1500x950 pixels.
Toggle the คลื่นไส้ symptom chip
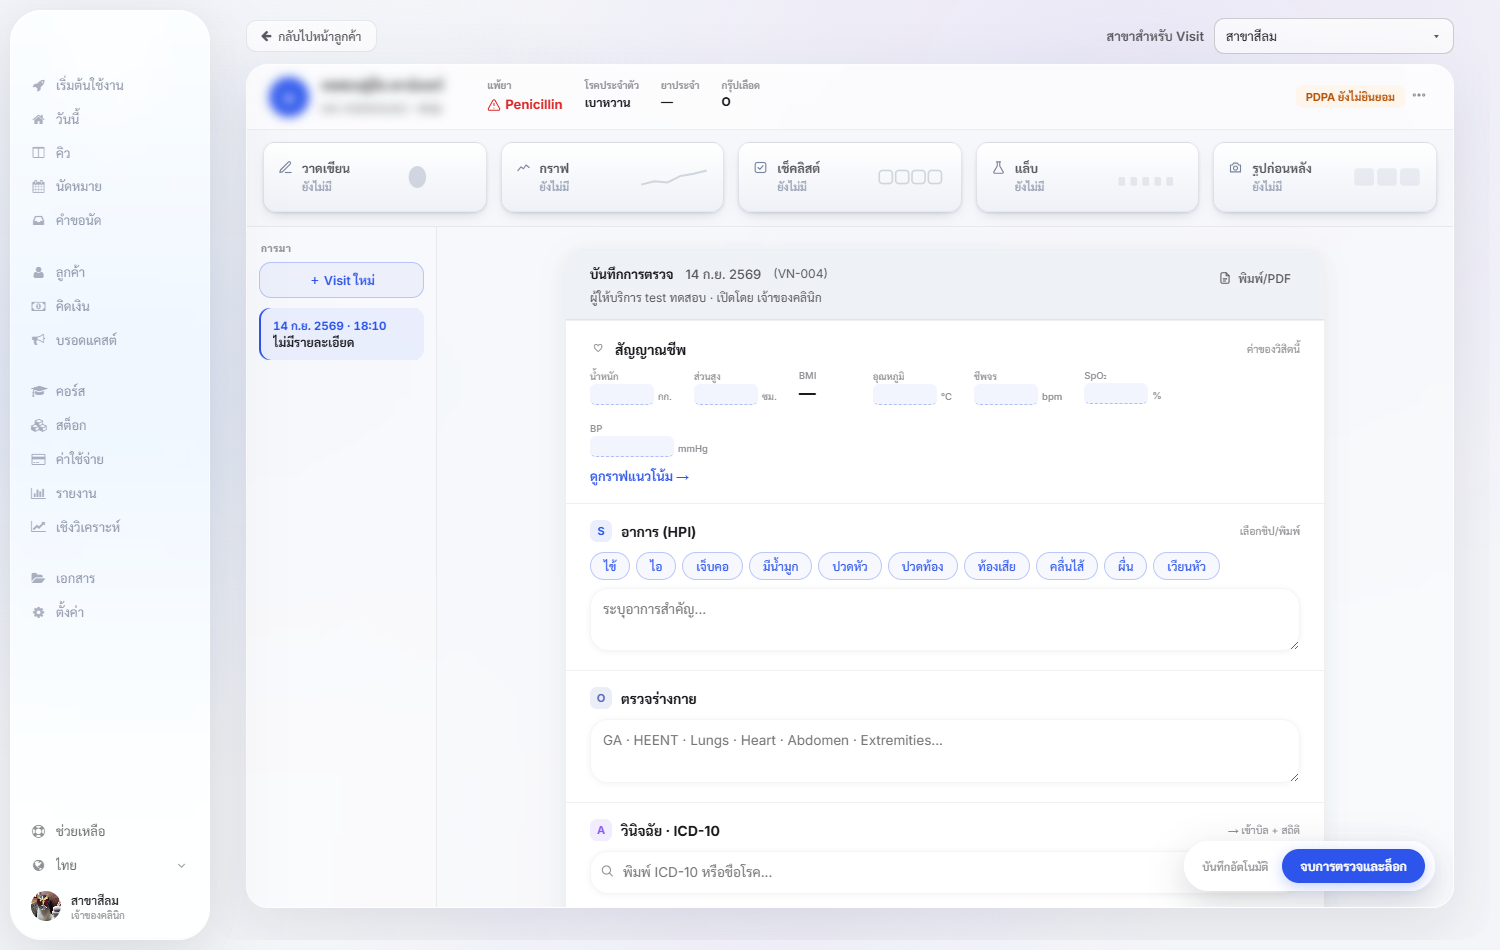(x=1067, y=566)
